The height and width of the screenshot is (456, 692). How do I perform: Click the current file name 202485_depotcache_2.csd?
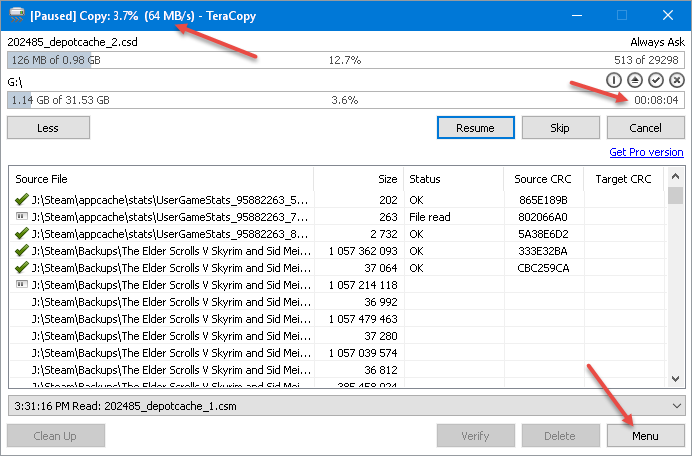pos(72,42)
